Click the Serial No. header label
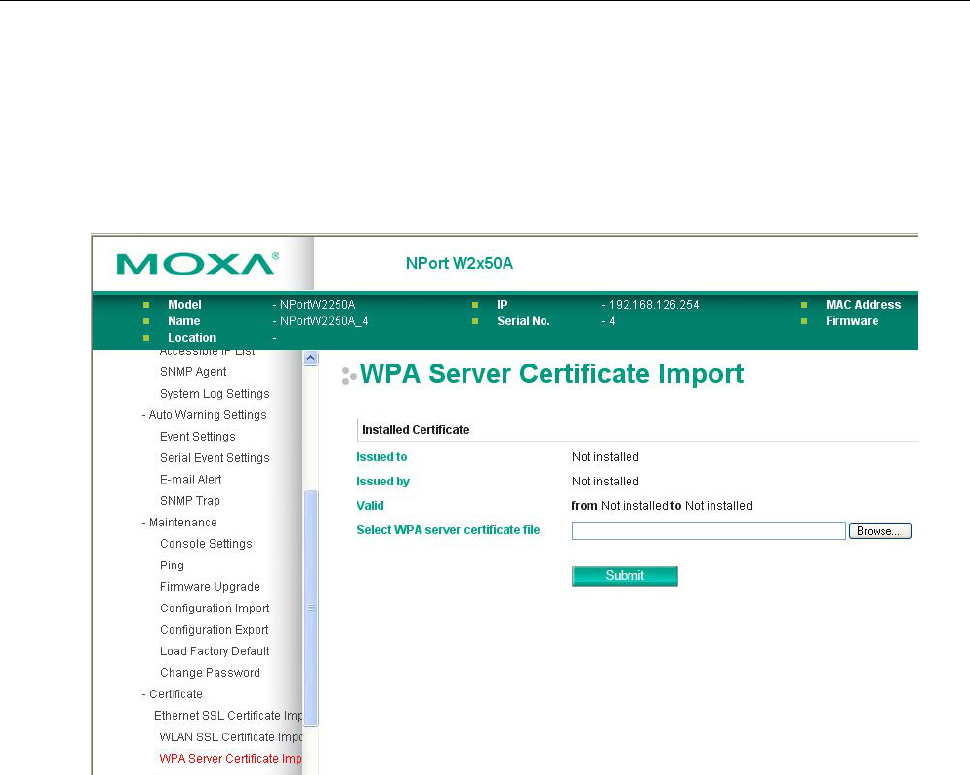The height and width of the screenshot is (775, 970). point(523,321)
